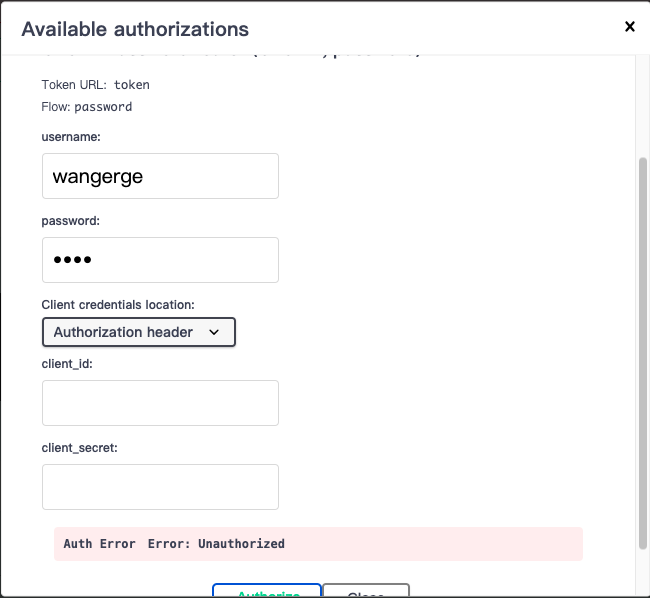Click the 'client_secret:' label
650x598 pixels.
point(80,448)
